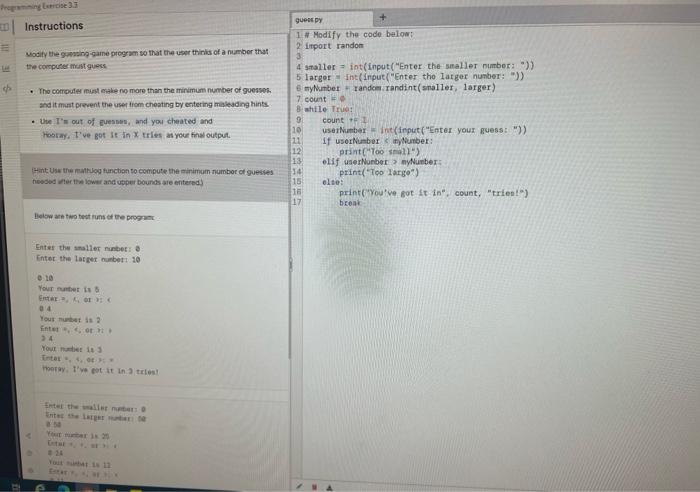Click the 'import random' line in the editor
The height and width of the screenshot is (492, 700).
(x=334, y=46)
